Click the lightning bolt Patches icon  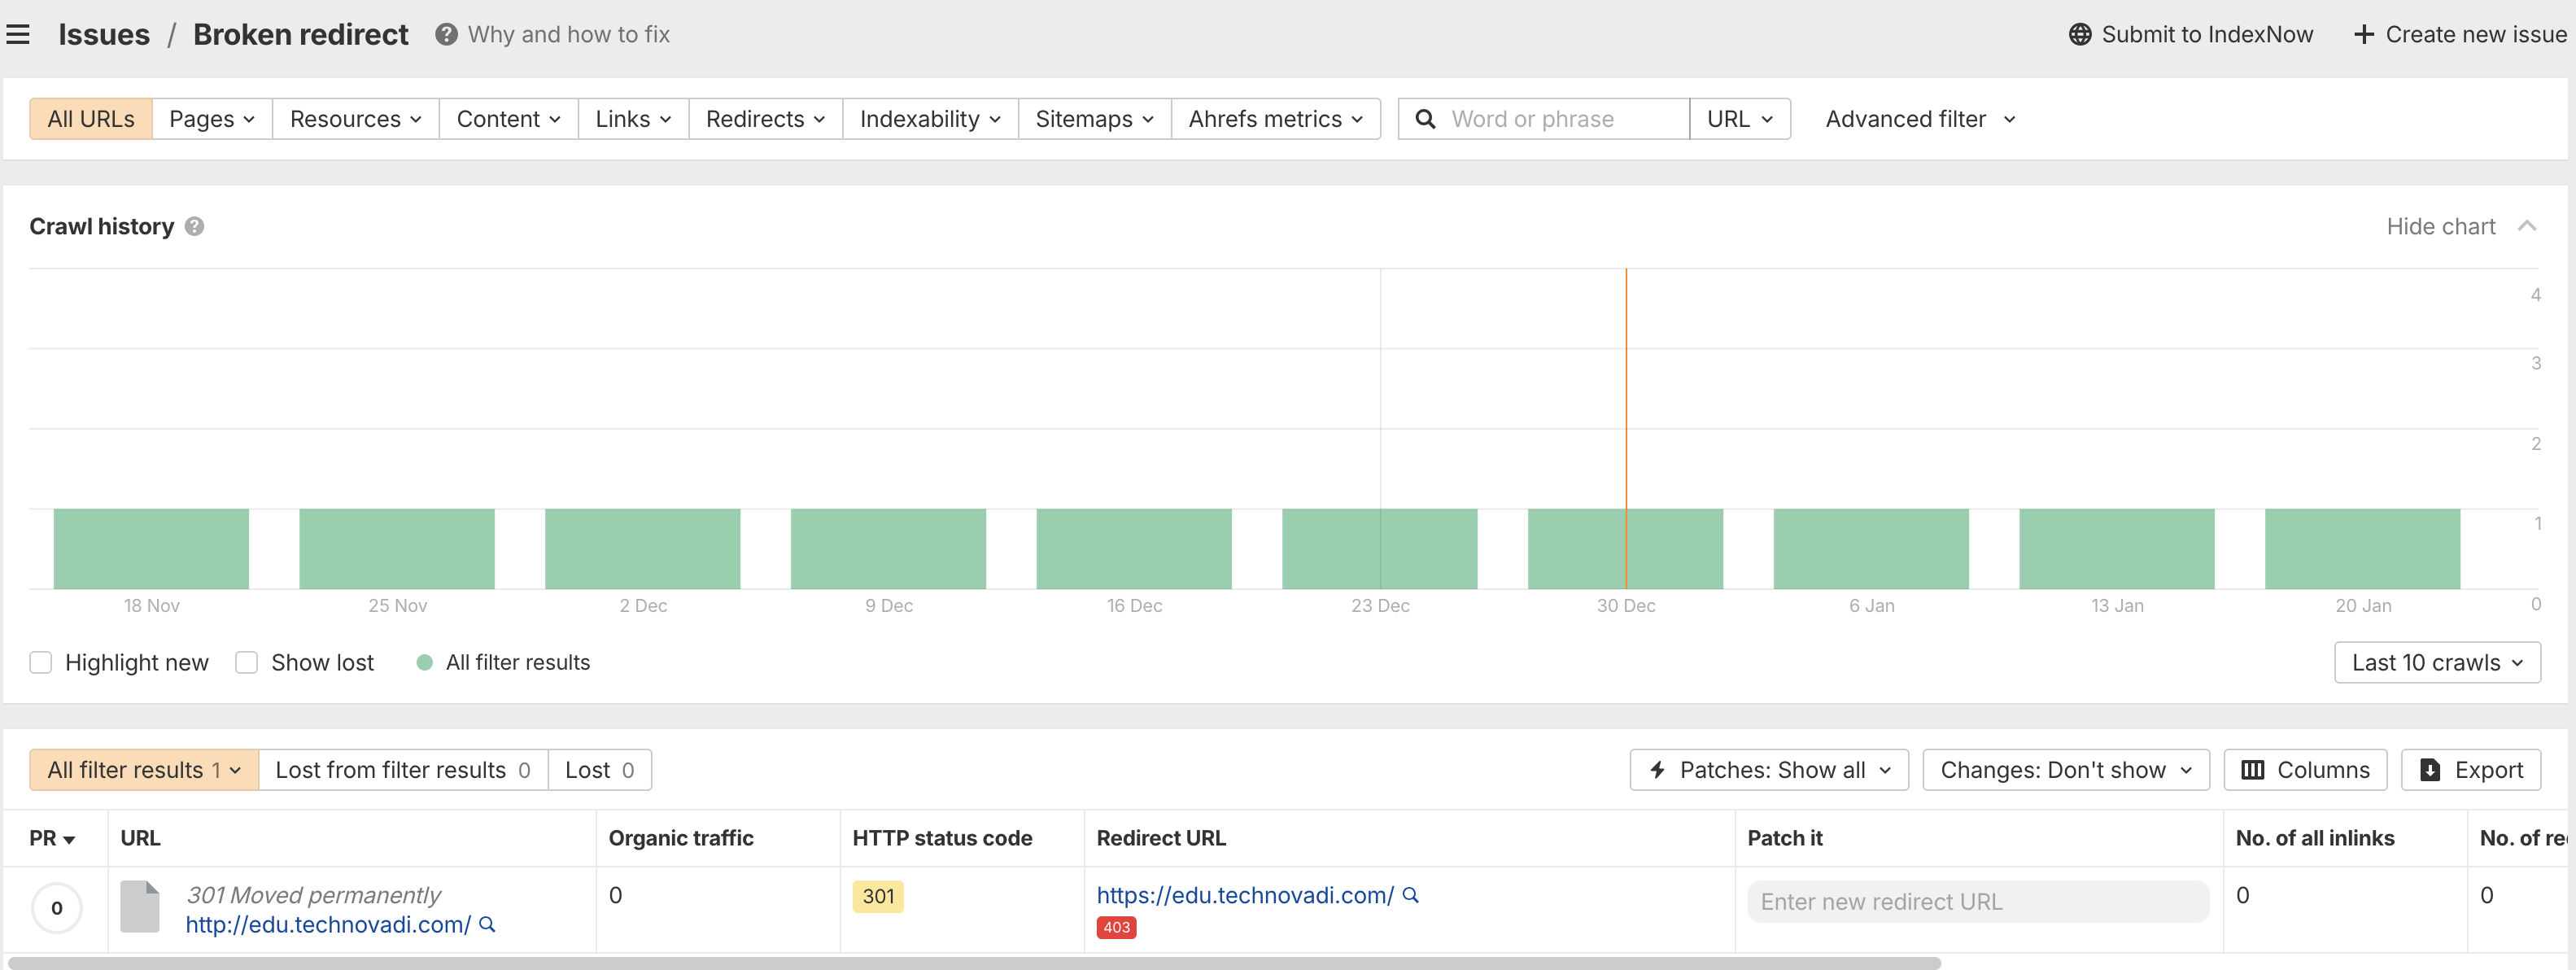point(1658,770)
